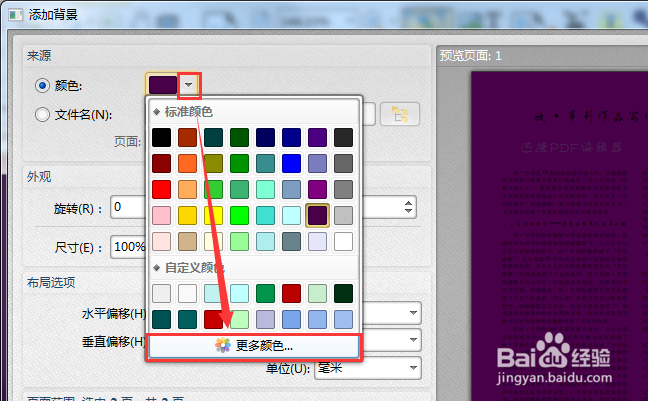The height and width of the screenshot is (401, 648).
Task: Click the 尺寸(E) input field showing 100%
Action: pos(128,247)
